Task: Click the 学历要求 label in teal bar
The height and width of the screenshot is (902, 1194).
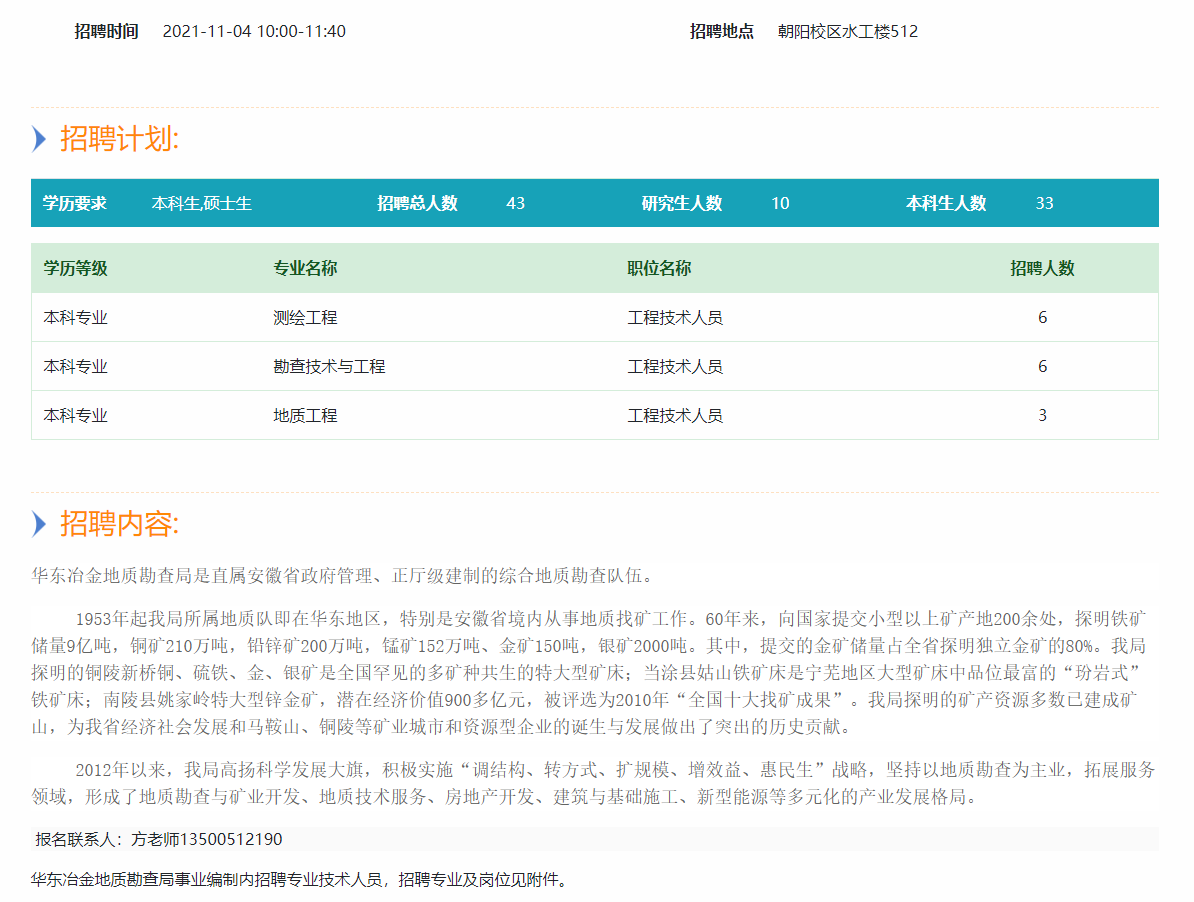Action: tap(74, 203)
